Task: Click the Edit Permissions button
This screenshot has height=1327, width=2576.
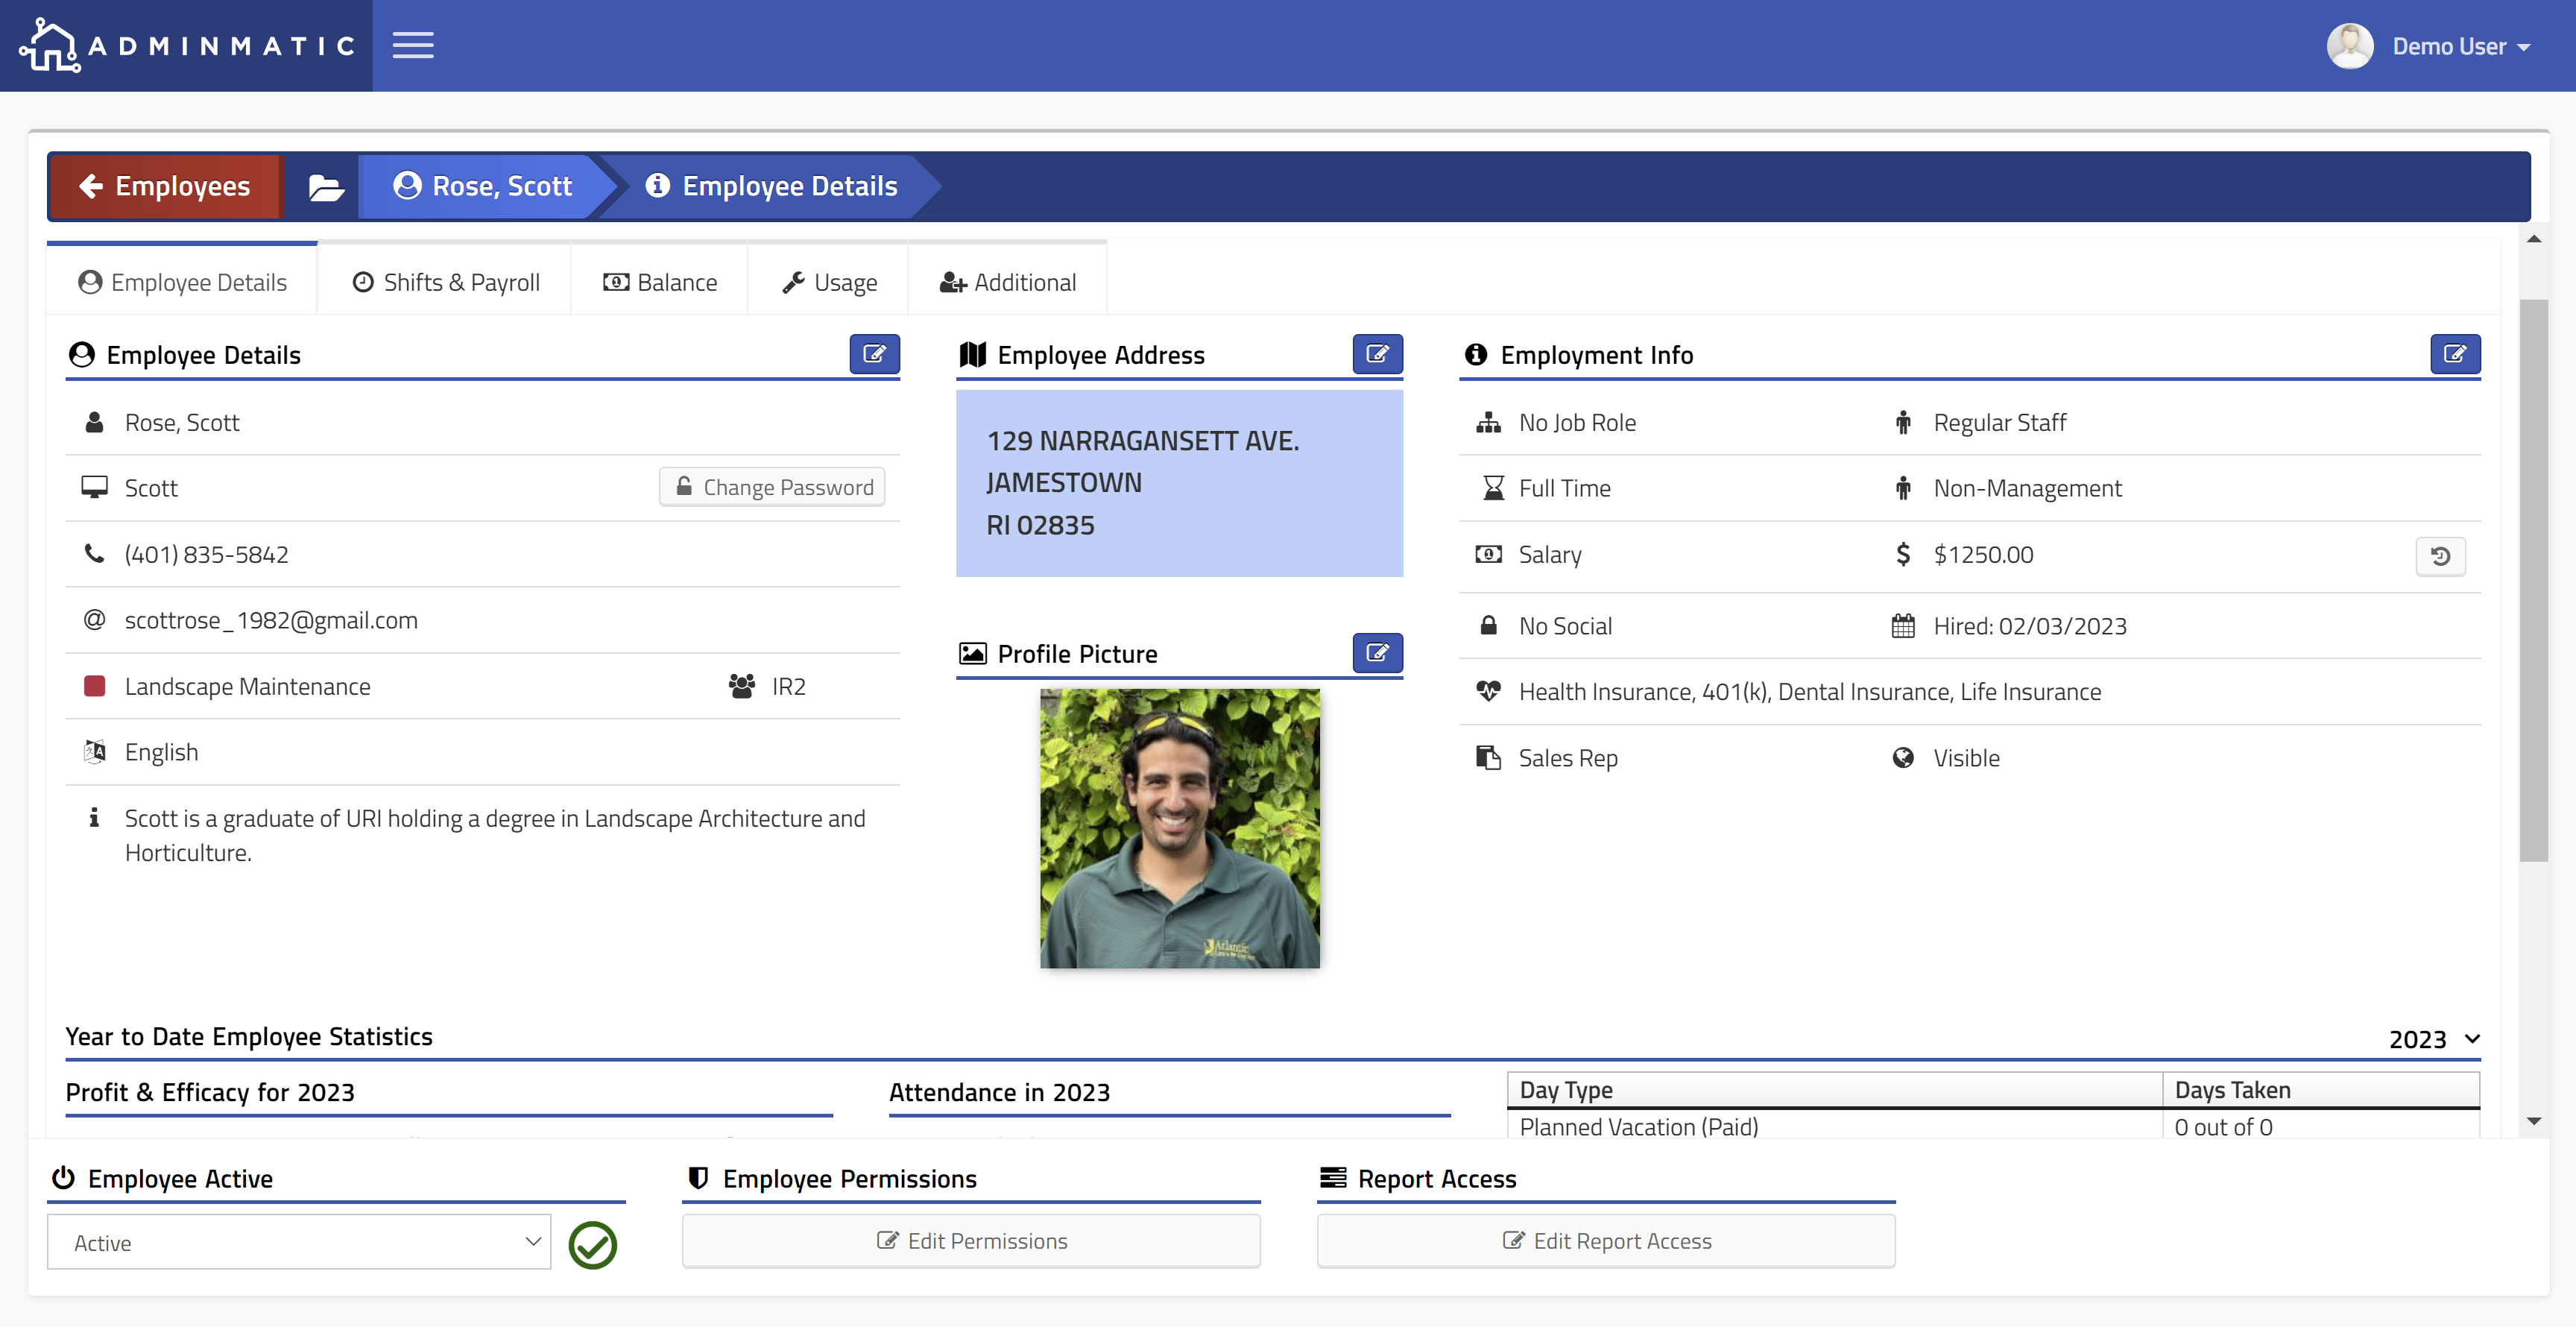Action: pos(971,1241)
